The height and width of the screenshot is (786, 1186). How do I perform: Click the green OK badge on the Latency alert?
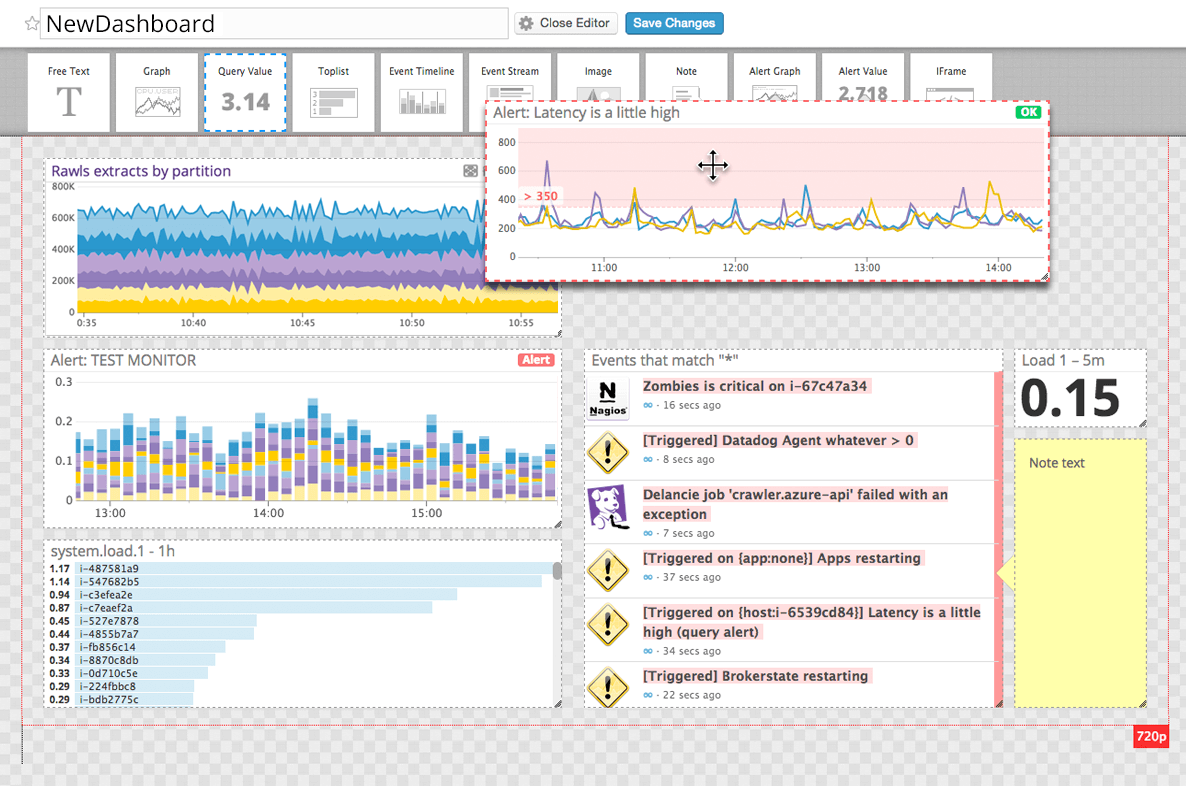(1028, 112)
